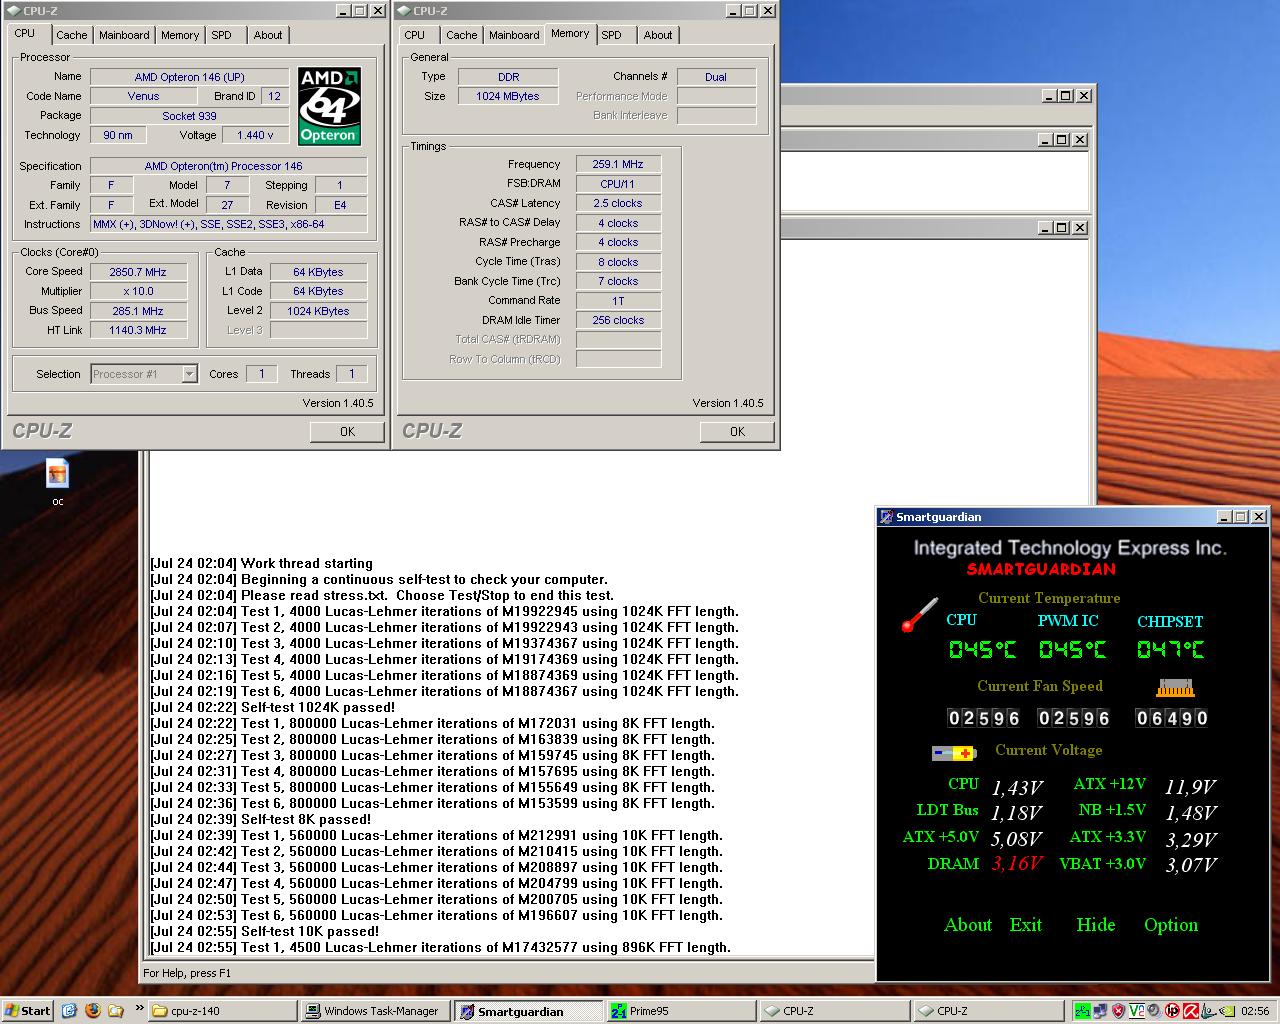Click the Code Name field Venus

click(143, 96)
